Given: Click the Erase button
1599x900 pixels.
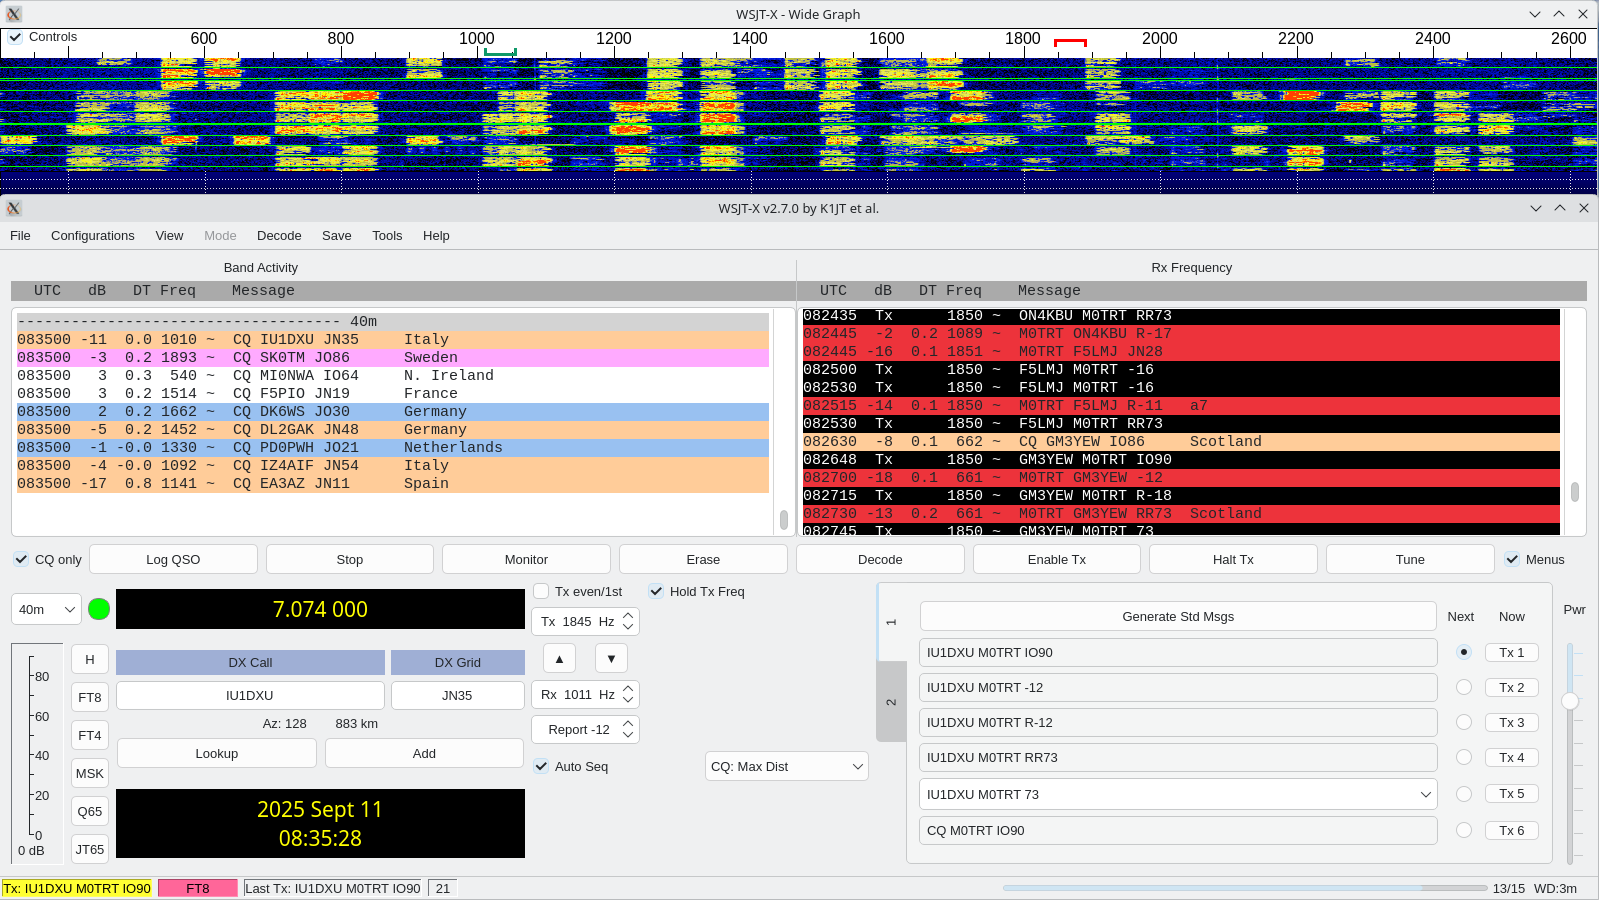Looking at the screenshot, I should (703, 559).
